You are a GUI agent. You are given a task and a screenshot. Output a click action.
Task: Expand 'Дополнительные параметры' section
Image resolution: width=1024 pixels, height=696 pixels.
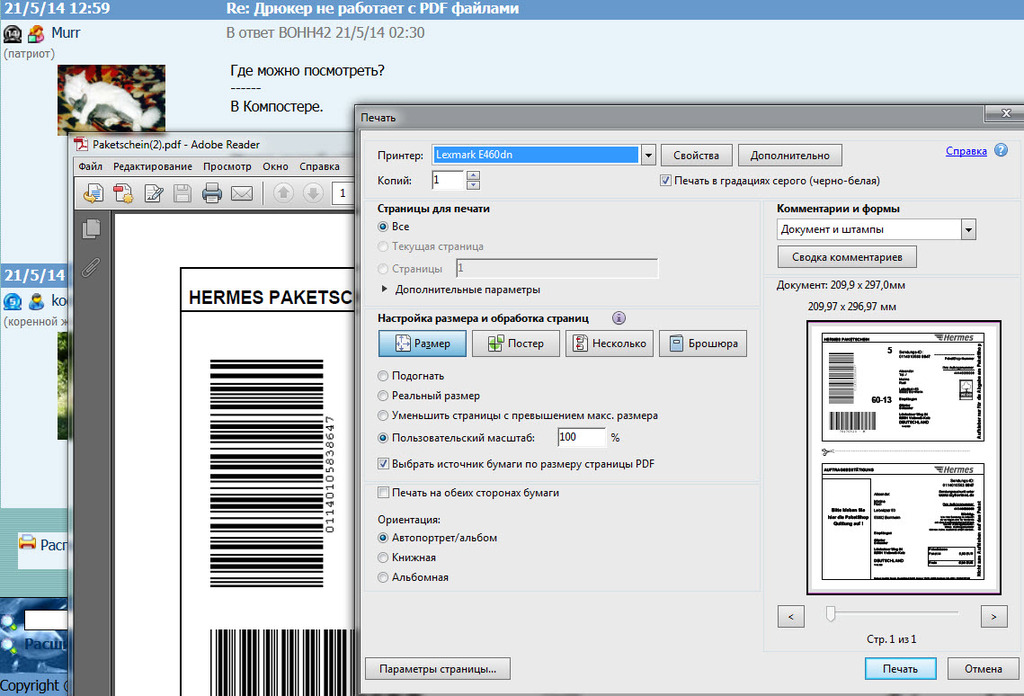pos(385,289)
